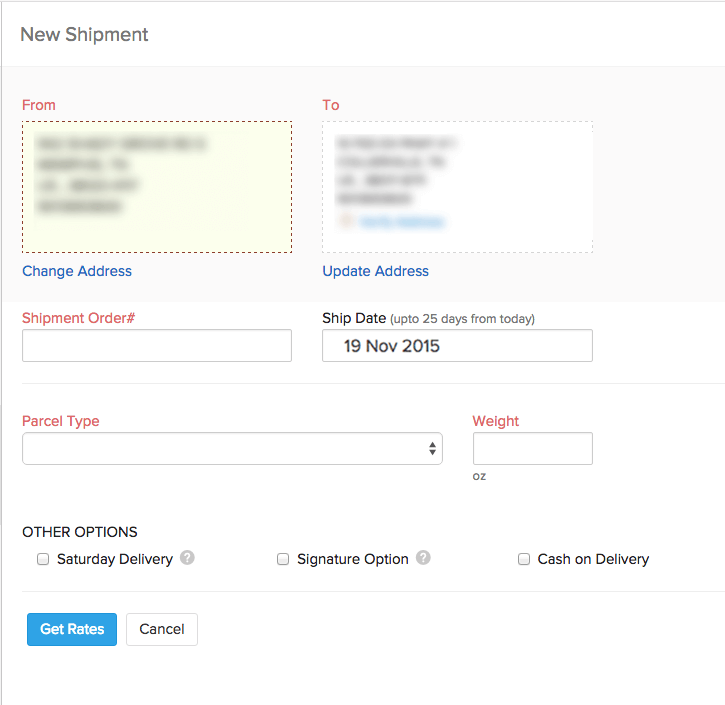This screenshot has width=725, height=705.
Task: Check Cash on Delivery option
Action: tap(524, 559)
